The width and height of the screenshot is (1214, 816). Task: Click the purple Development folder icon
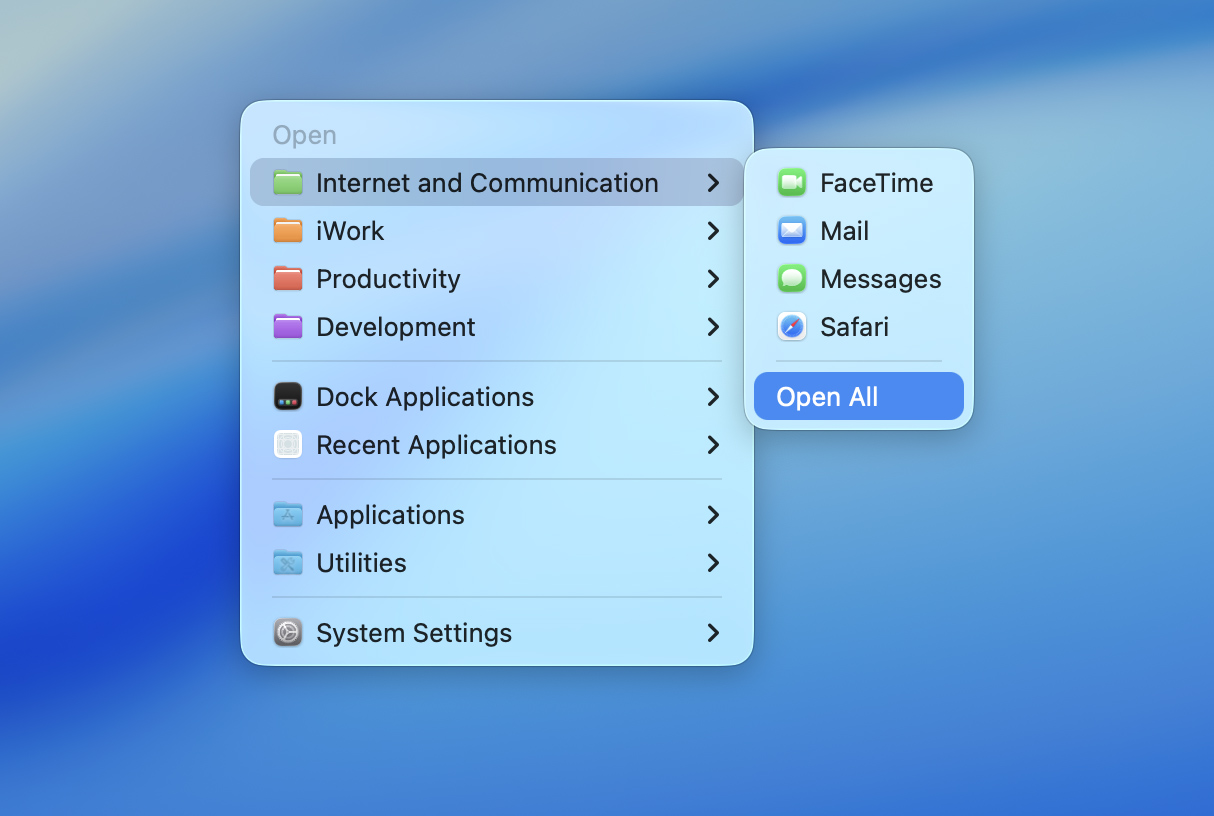tap(288, 327)
